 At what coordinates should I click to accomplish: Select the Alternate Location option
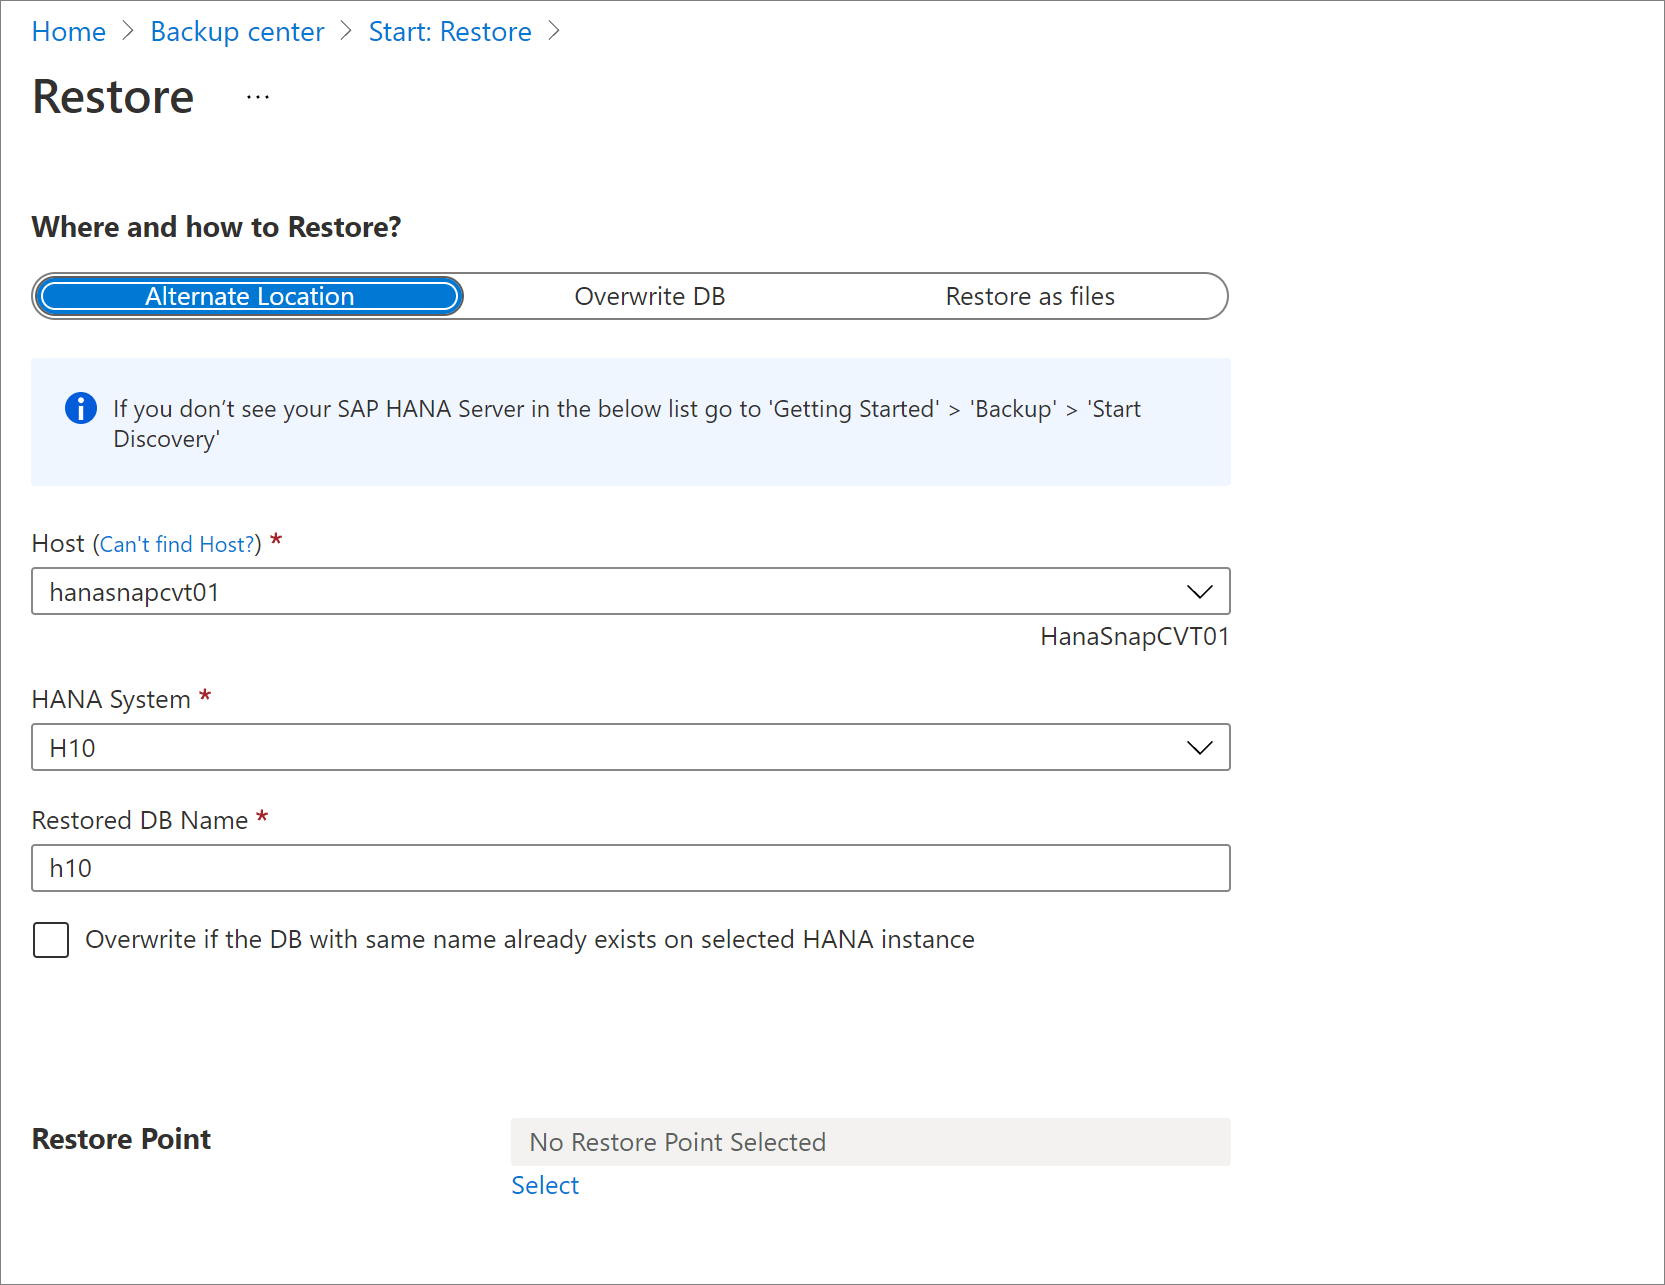[248, 296]
